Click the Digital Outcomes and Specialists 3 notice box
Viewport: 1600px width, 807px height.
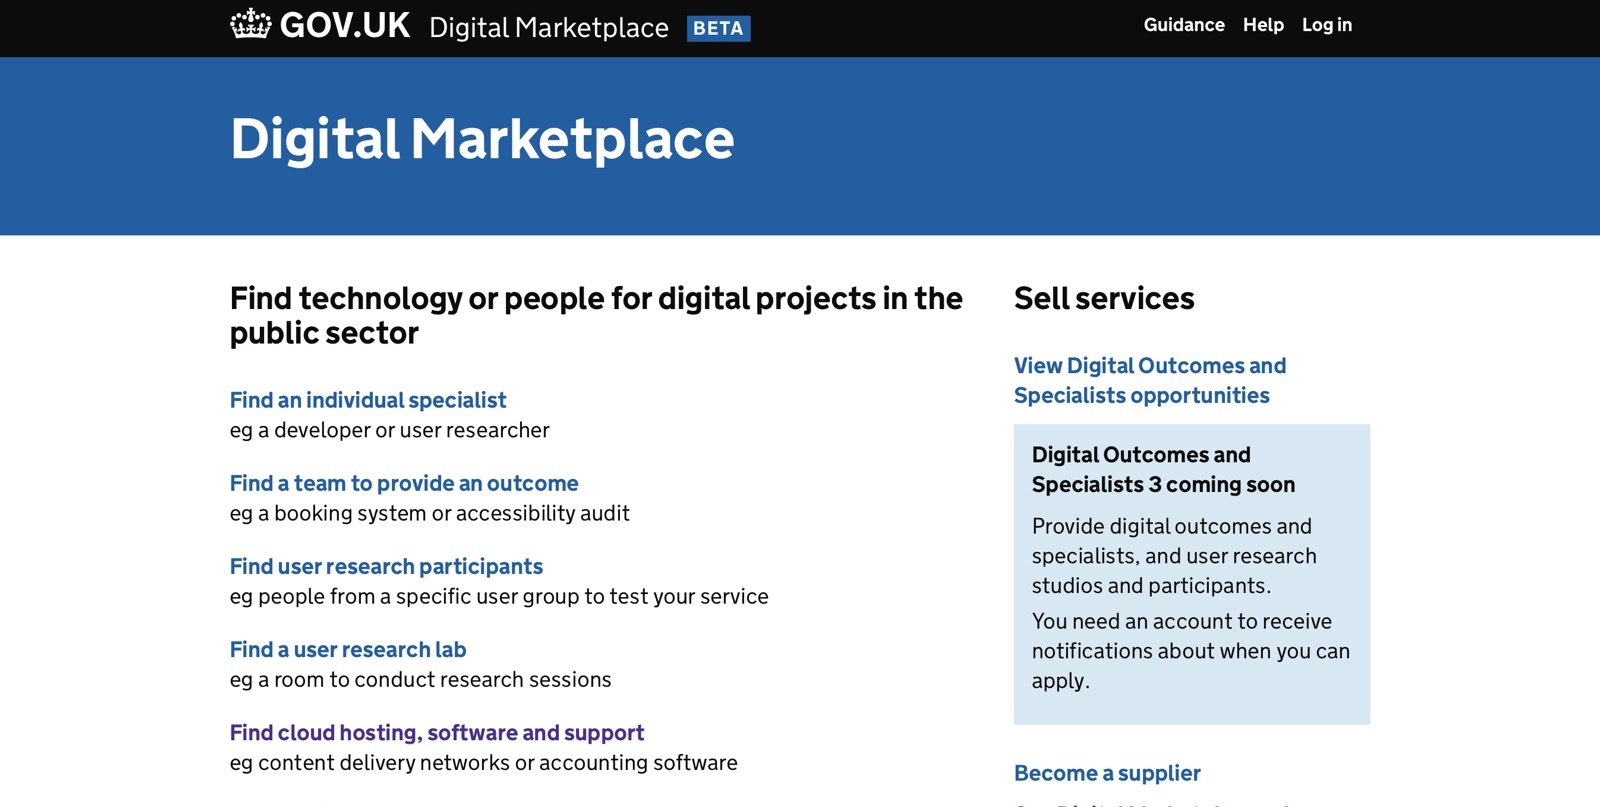[1192, 573]
